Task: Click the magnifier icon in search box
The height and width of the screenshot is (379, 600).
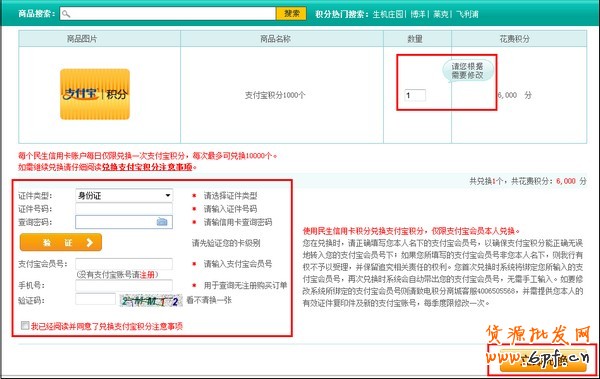Action: (x=66, y=14)
